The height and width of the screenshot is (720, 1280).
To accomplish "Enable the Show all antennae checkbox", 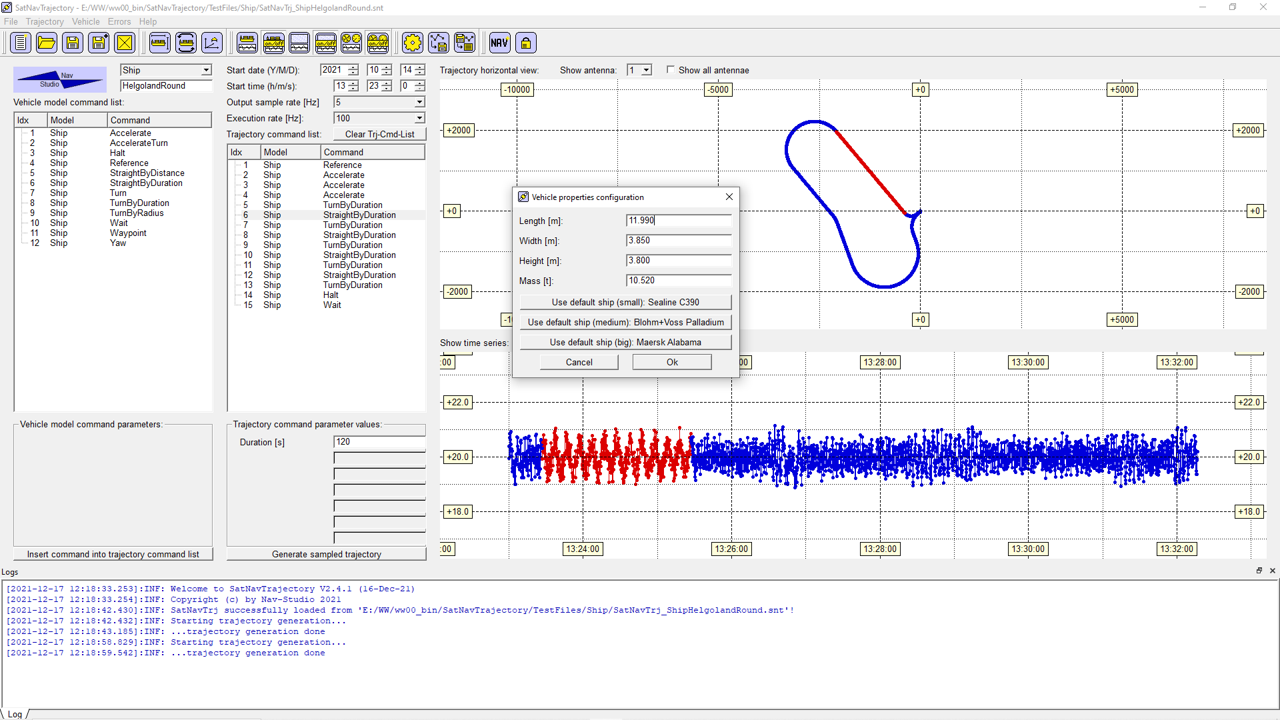I will 670,70.
